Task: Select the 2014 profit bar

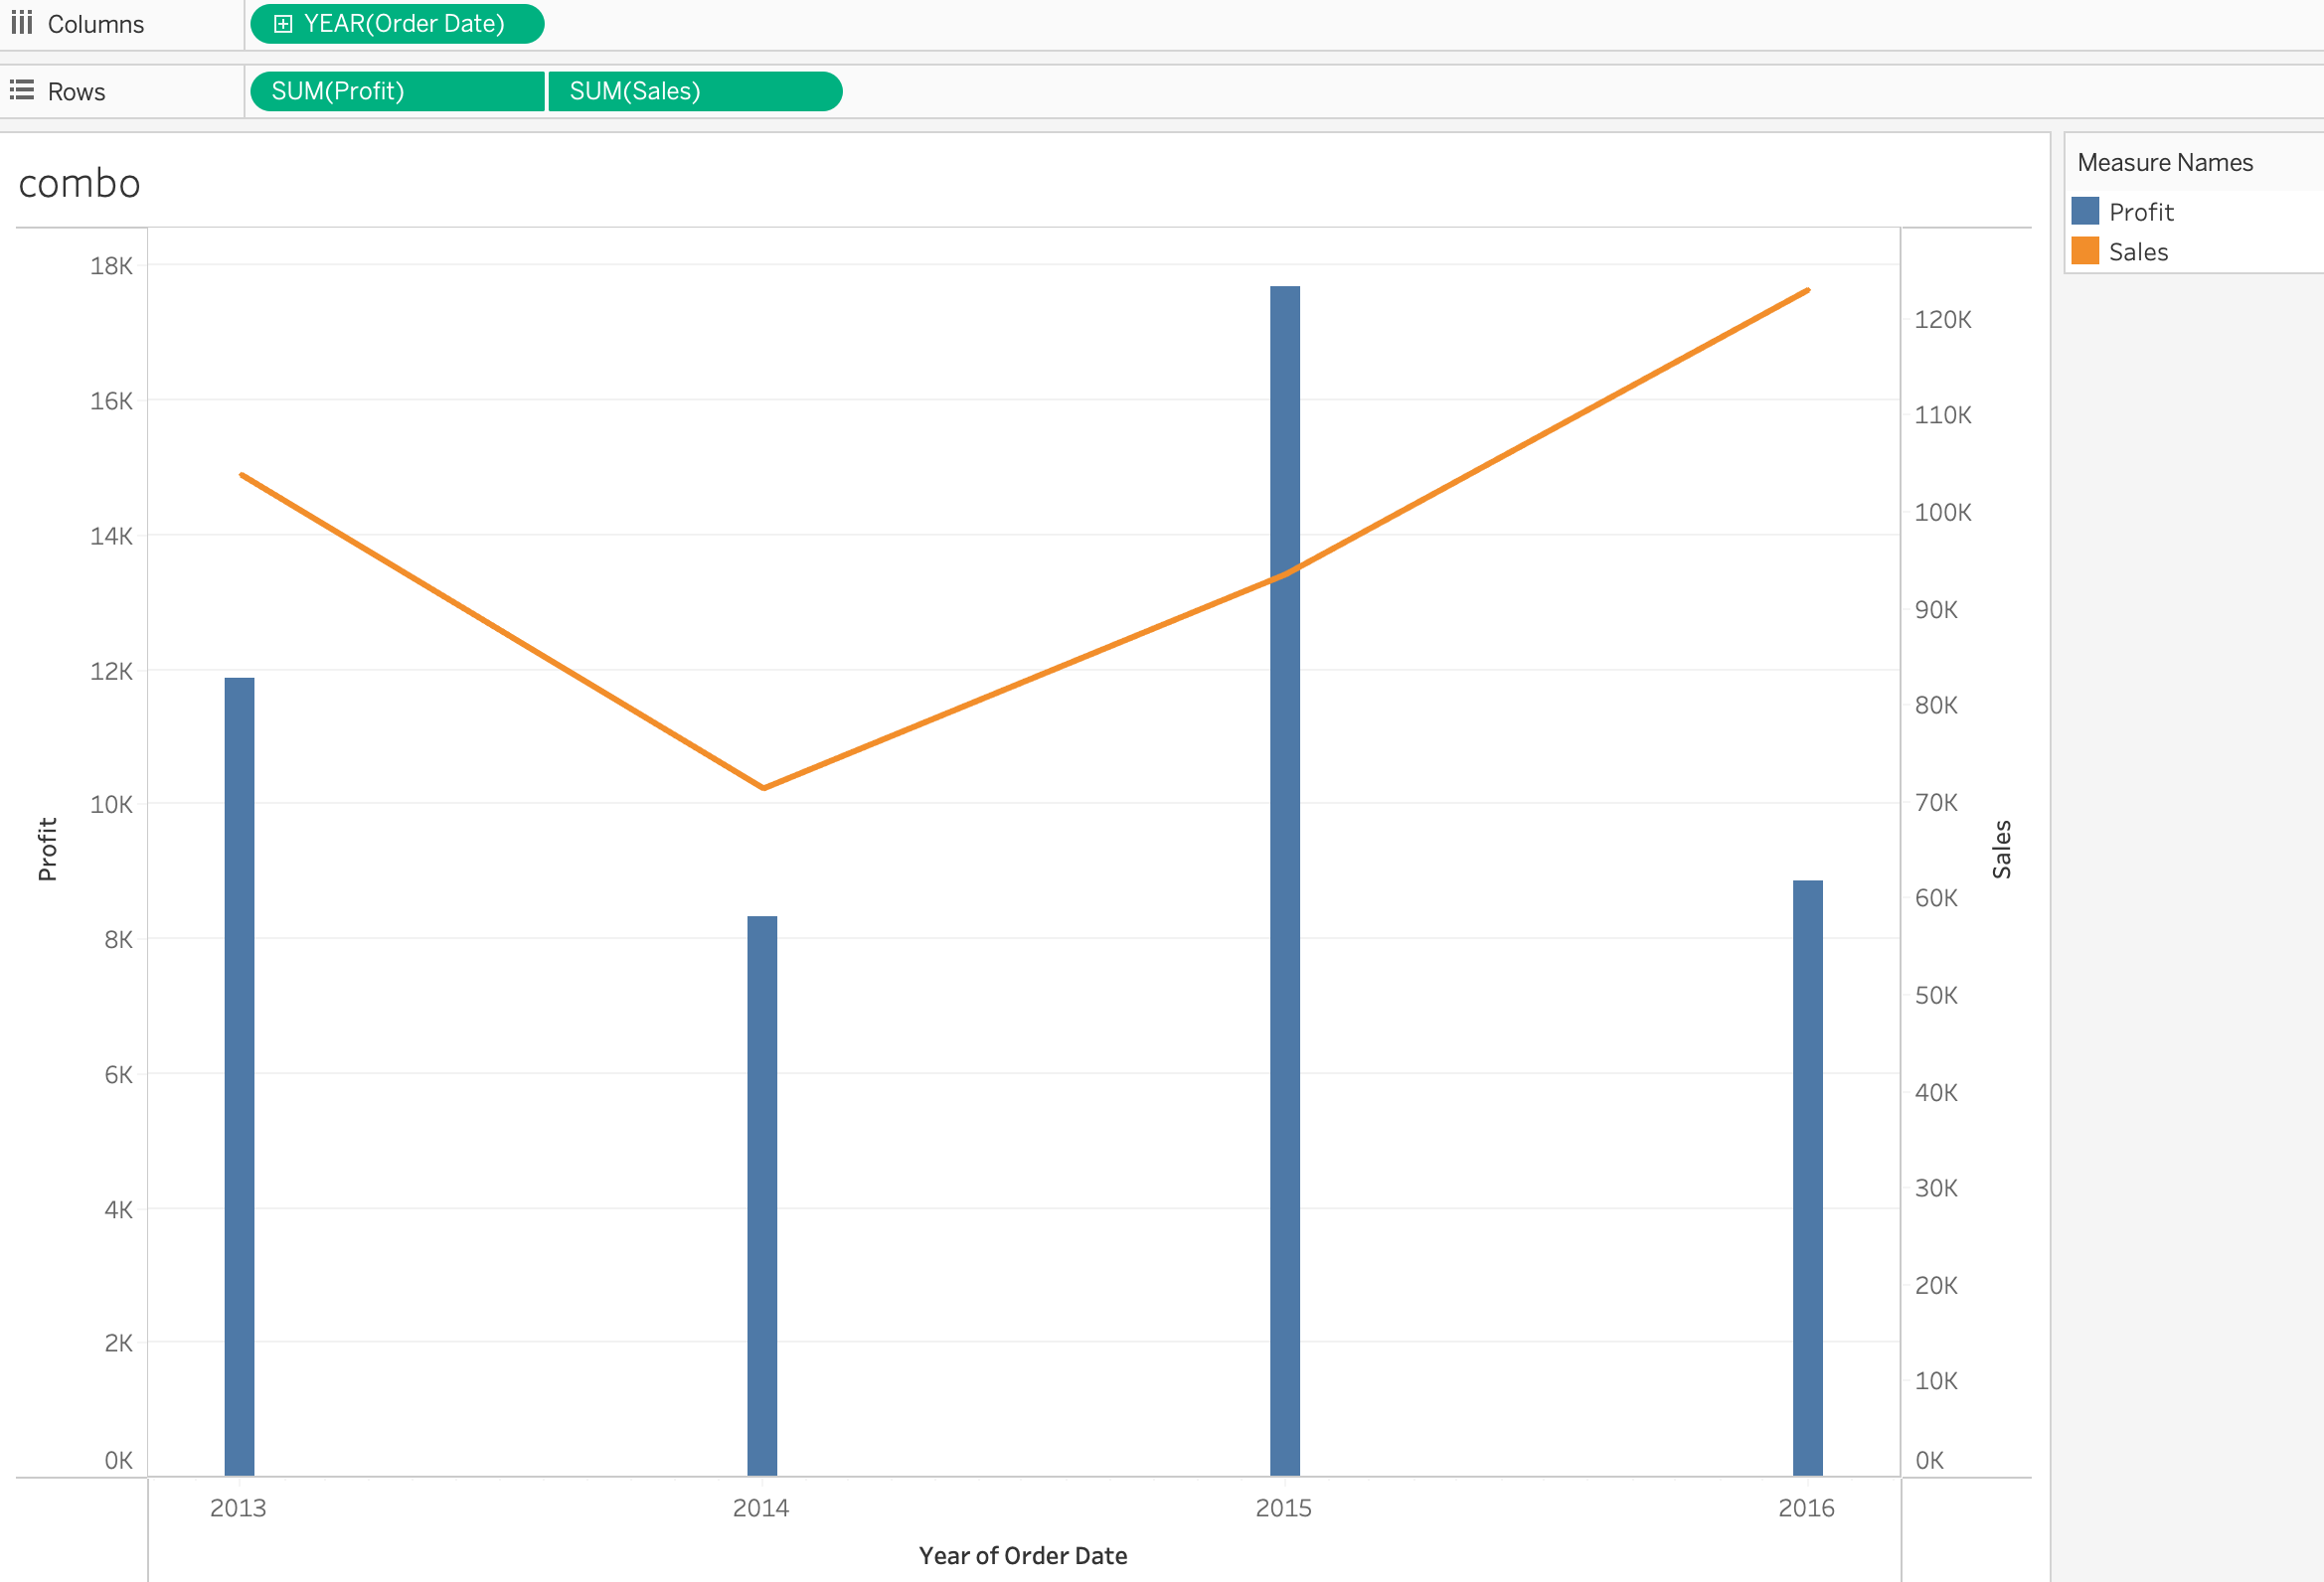Action: click(x=762, y=1195)
